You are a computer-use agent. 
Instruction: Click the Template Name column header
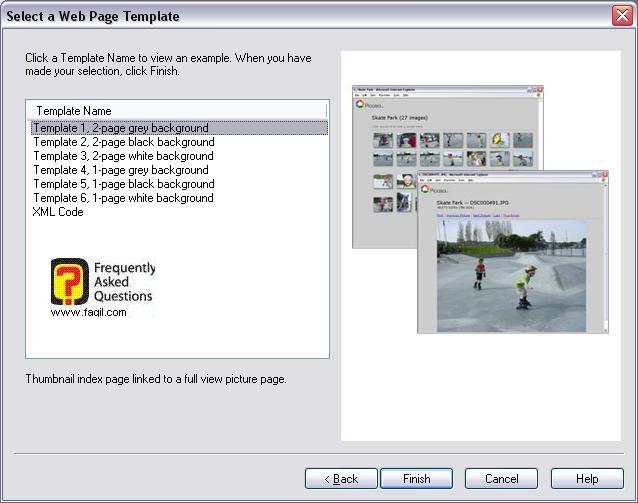pyautogui.click(x=176, y=110)
